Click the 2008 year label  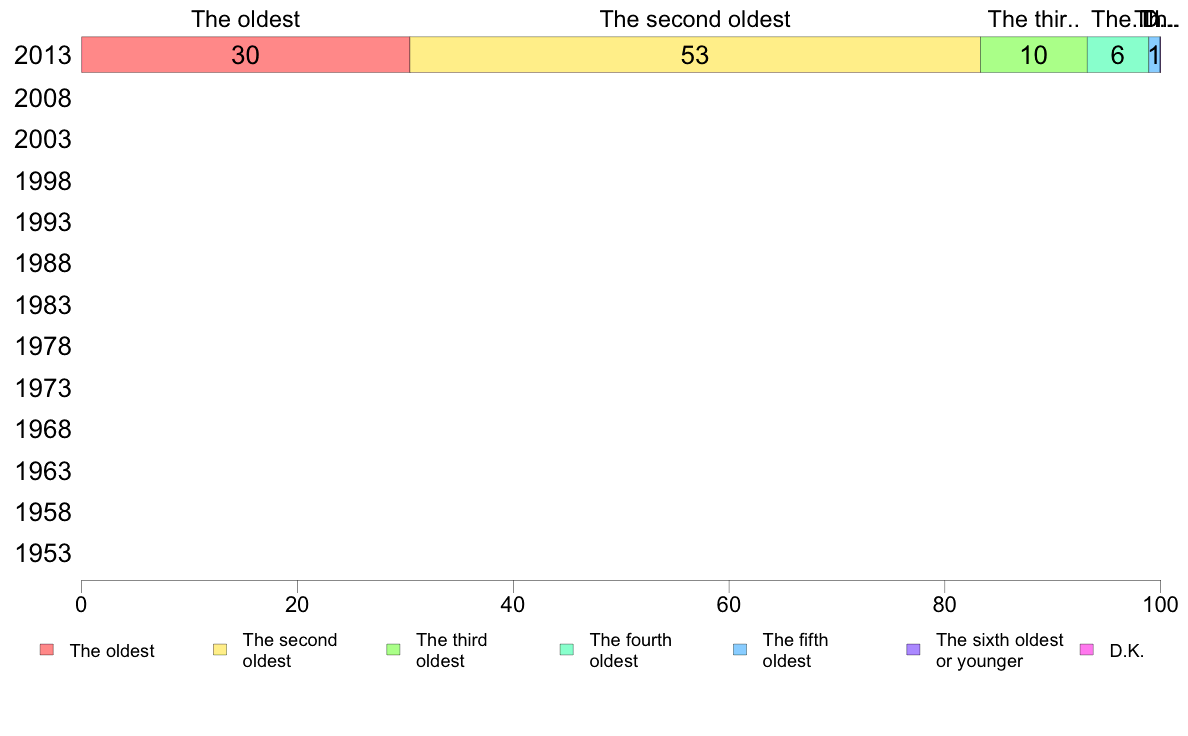click(42, 98)
